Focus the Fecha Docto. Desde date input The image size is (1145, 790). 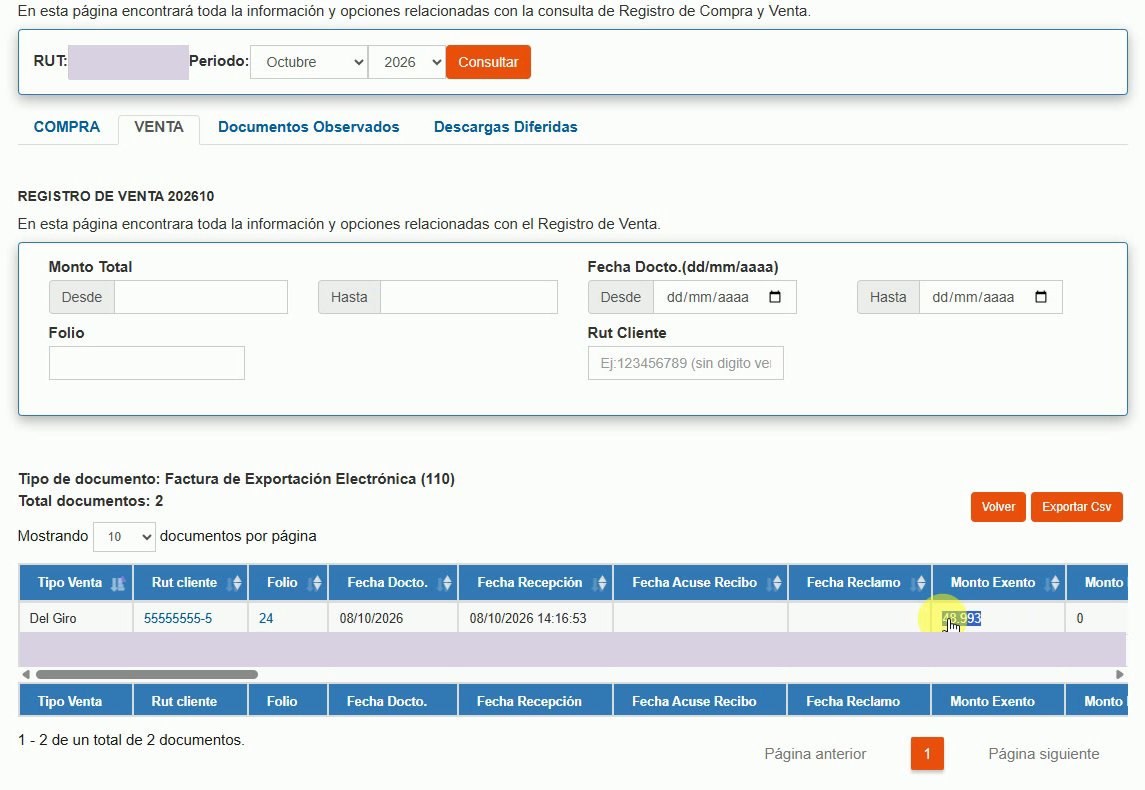[x=724, y=297]
